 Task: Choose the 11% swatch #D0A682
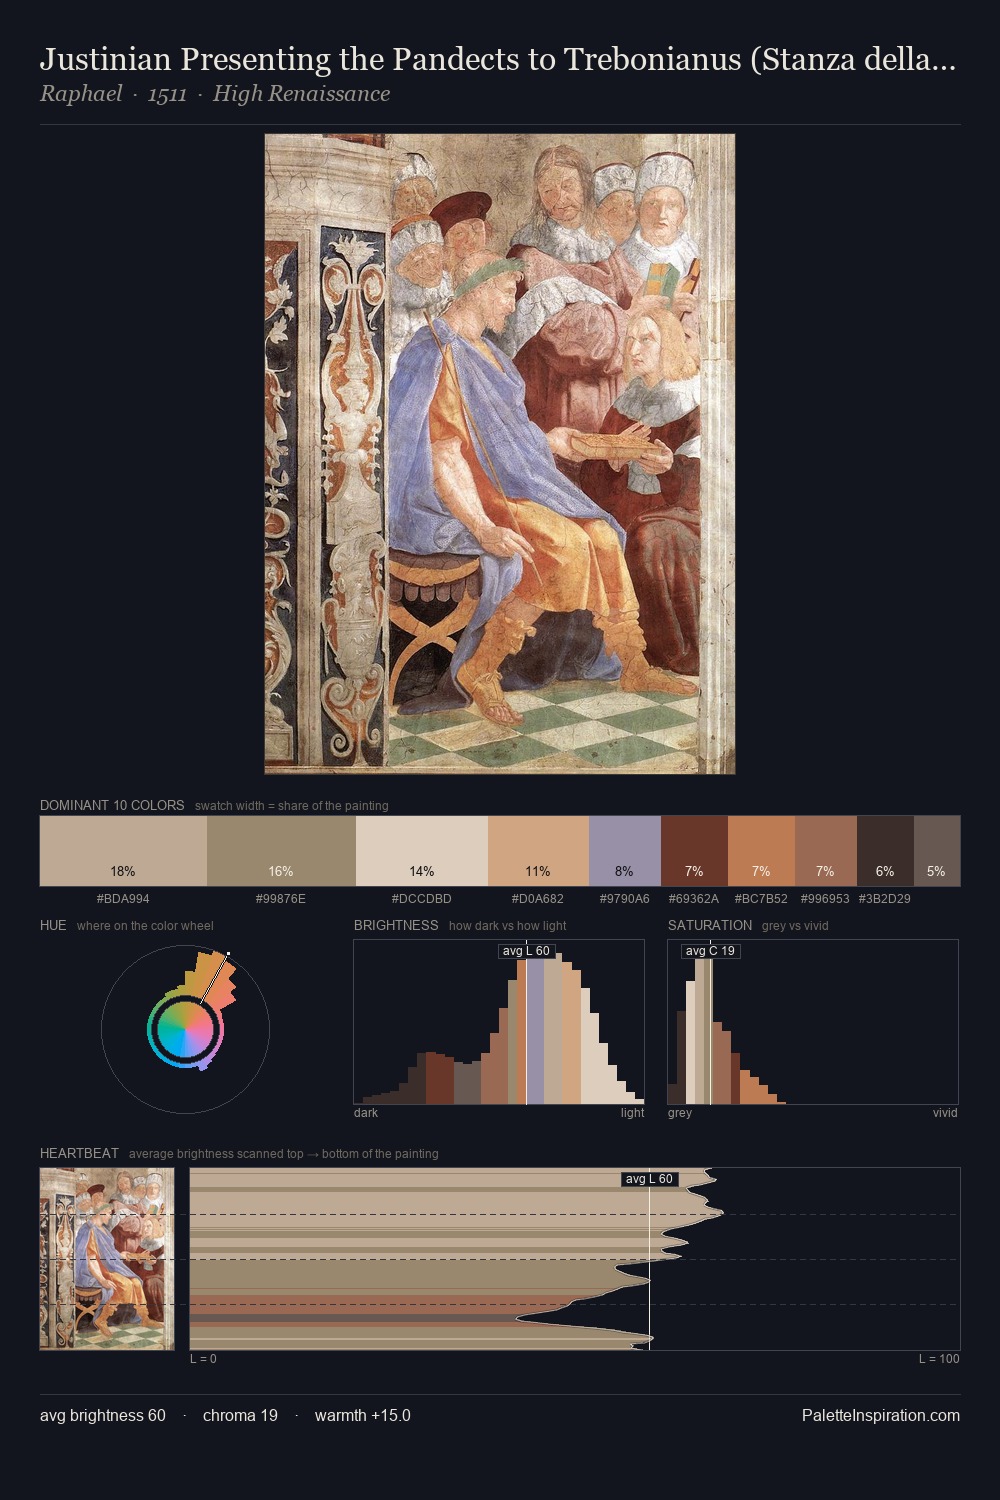[538, 851]
